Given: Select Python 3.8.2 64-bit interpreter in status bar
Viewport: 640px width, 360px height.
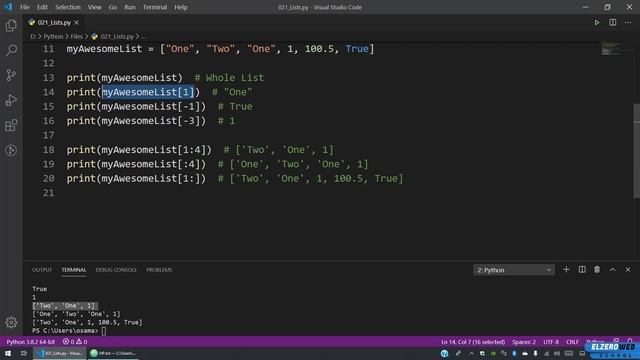Looking at the screenshot, I should point(31,342).
